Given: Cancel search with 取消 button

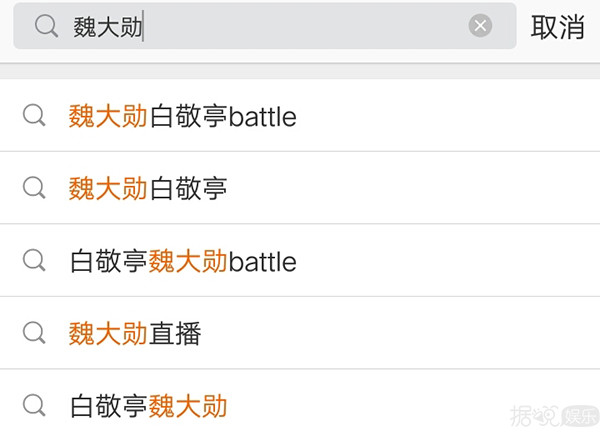Looking at the screenshot, I should 558,26.
